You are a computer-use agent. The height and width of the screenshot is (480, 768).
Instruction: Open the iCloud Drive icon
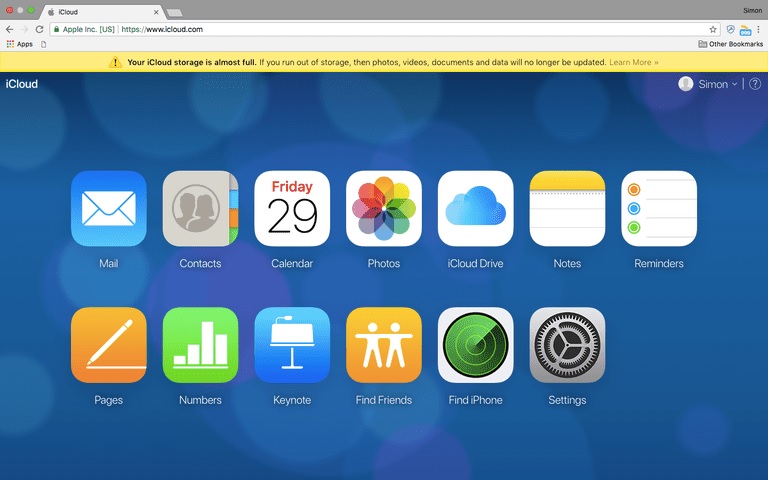click(x=476, y=209)
